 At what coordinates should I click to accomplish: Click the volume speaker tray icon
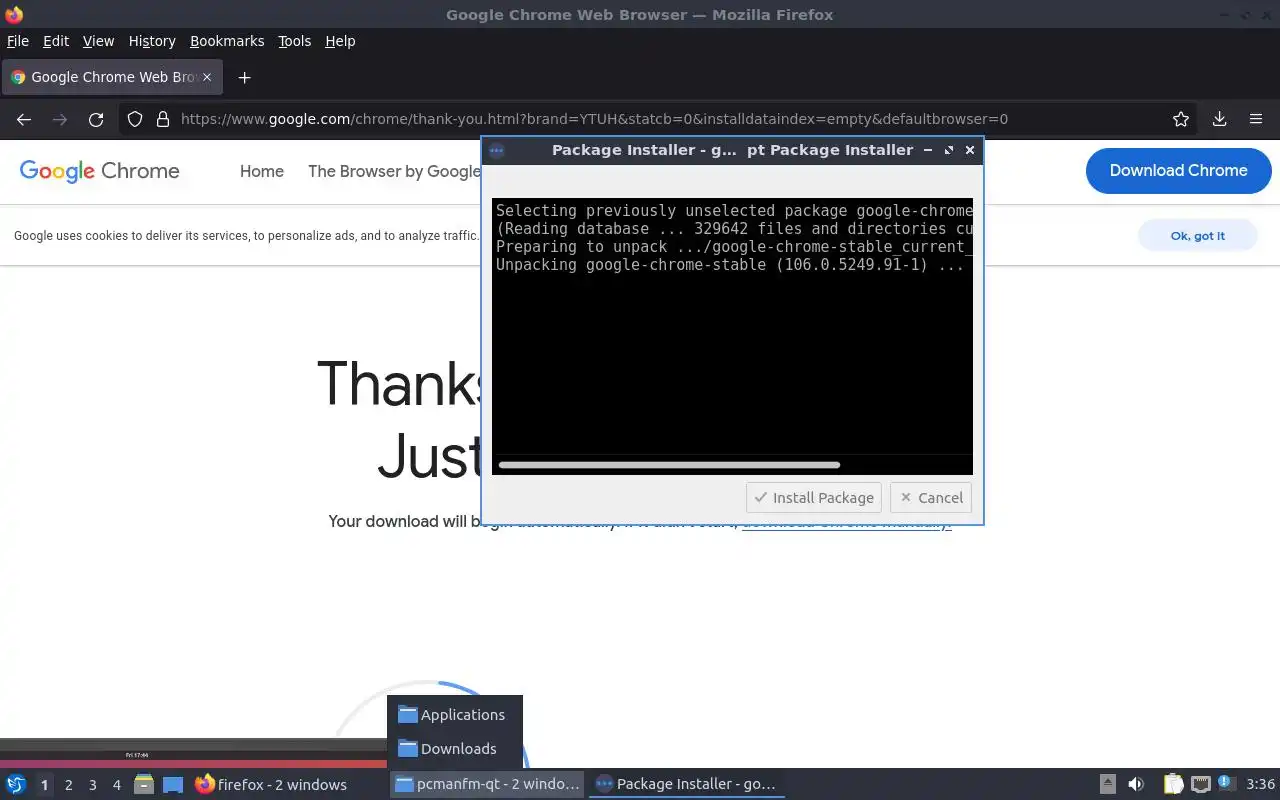point(1136,784)
